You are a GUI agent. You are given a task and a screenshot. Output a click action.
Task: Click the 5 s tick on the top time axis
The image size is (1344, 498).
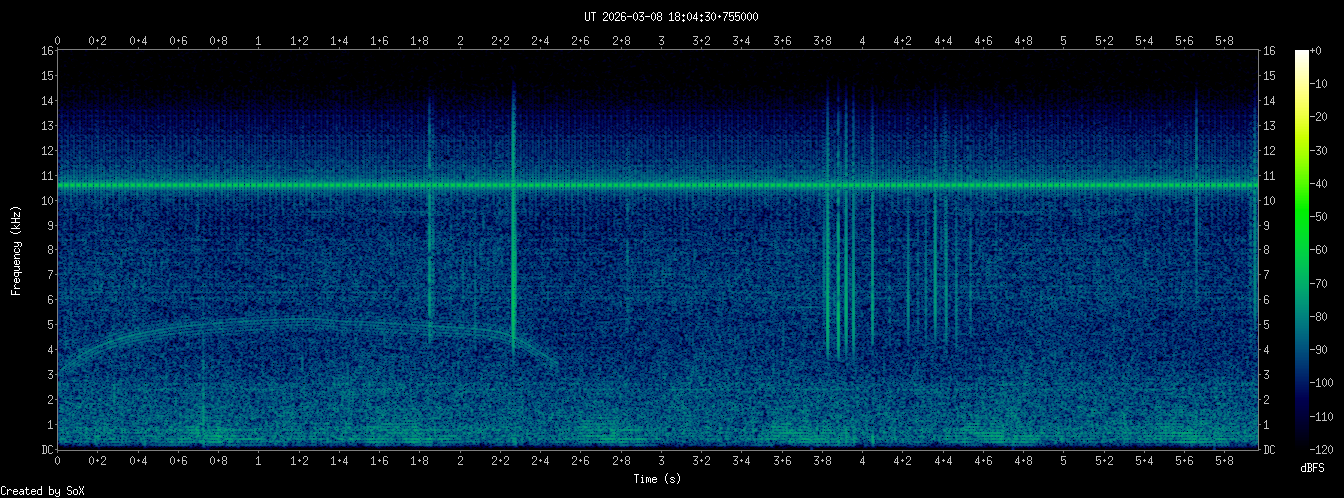pos(1064,41)
